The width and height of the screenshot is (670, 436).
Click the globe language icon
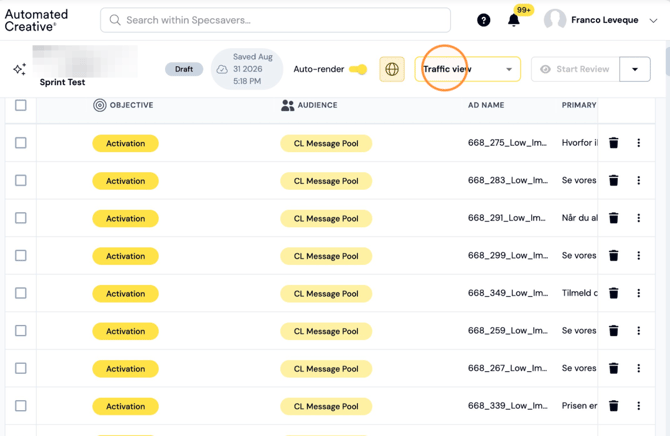point(392,69)
